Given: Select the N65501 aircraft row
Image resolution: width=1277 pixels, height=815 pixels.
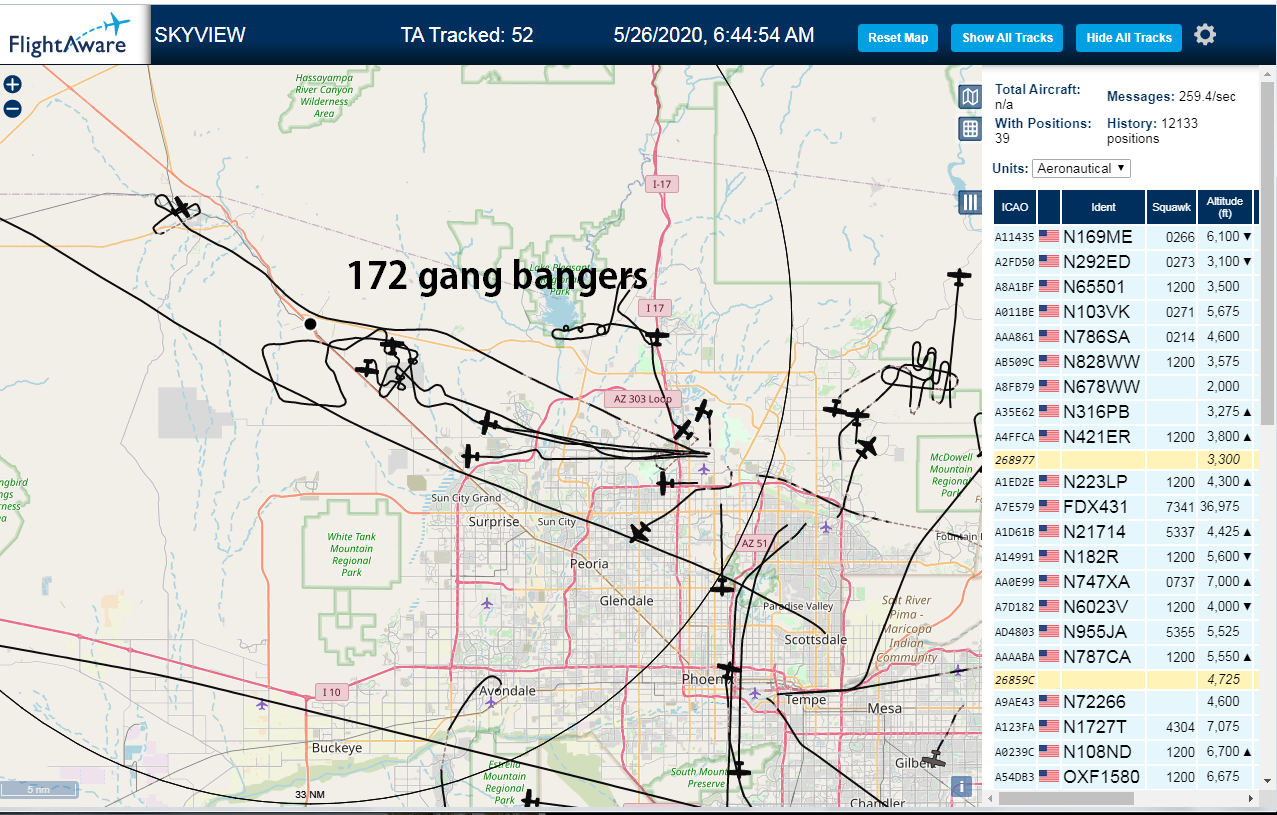Looking at the screenshot, I should click(x=1124, y=287).
